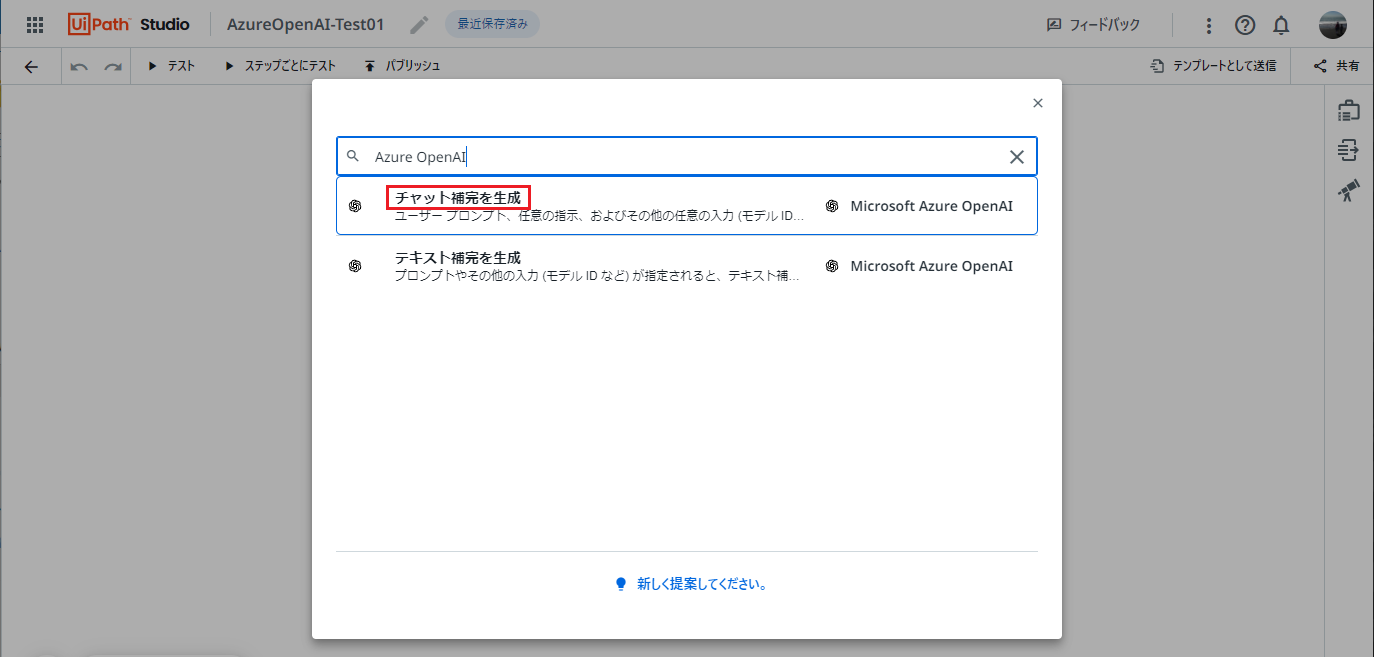Open the help question mark icon
The width and height of the screenshot is (1374, 657).
1245,25
